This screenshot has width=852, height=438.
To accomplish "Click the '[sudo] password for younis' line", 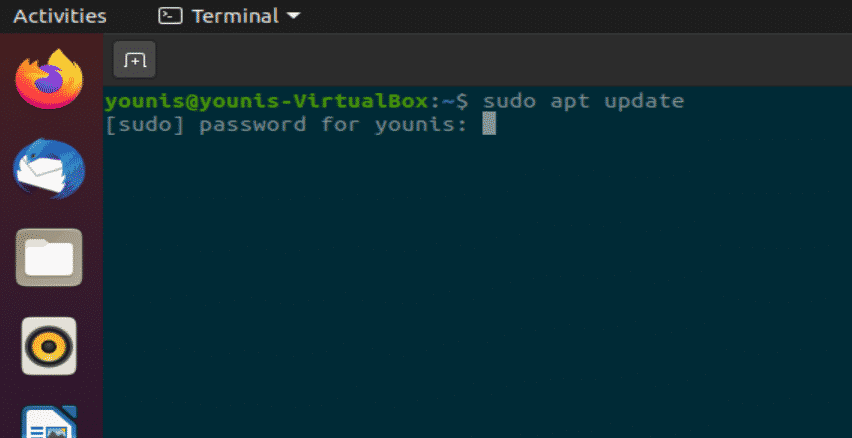I will click(x=285, y=125).
